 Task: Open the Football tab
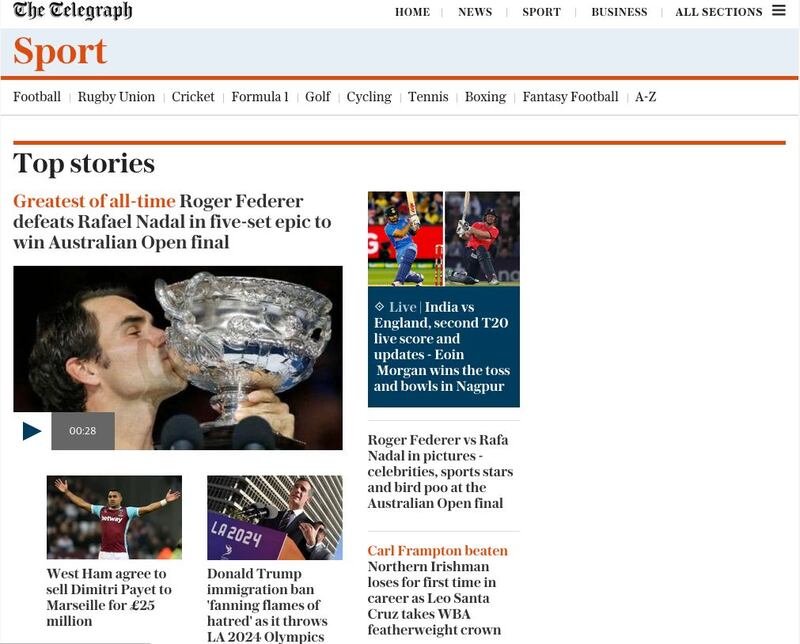point(37,96)
